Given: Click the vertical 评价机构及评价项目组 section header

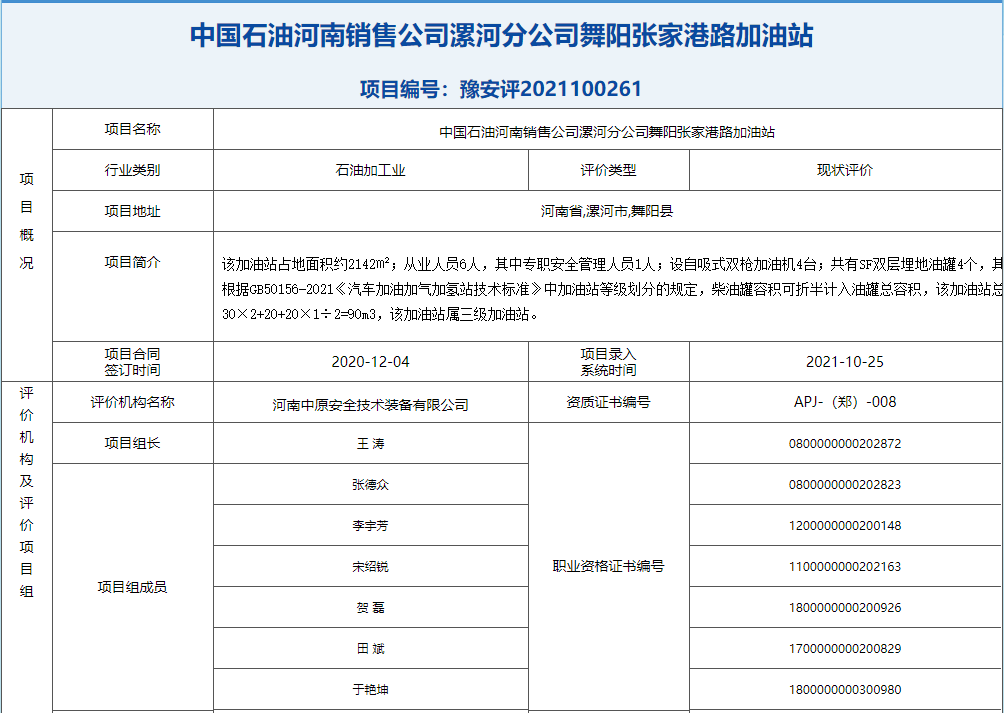Looking at the screenshot, I should tap(26, 492).
